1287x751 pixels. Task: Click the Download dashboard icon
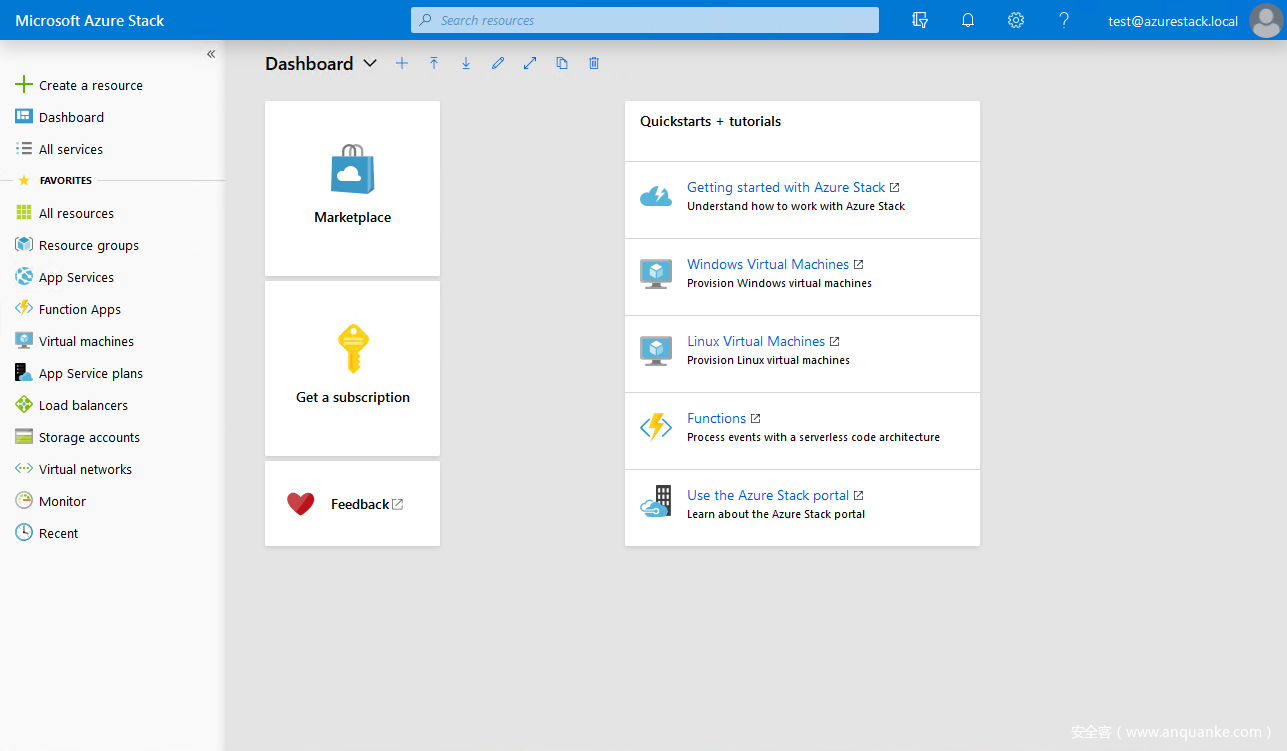pos(466,63)
